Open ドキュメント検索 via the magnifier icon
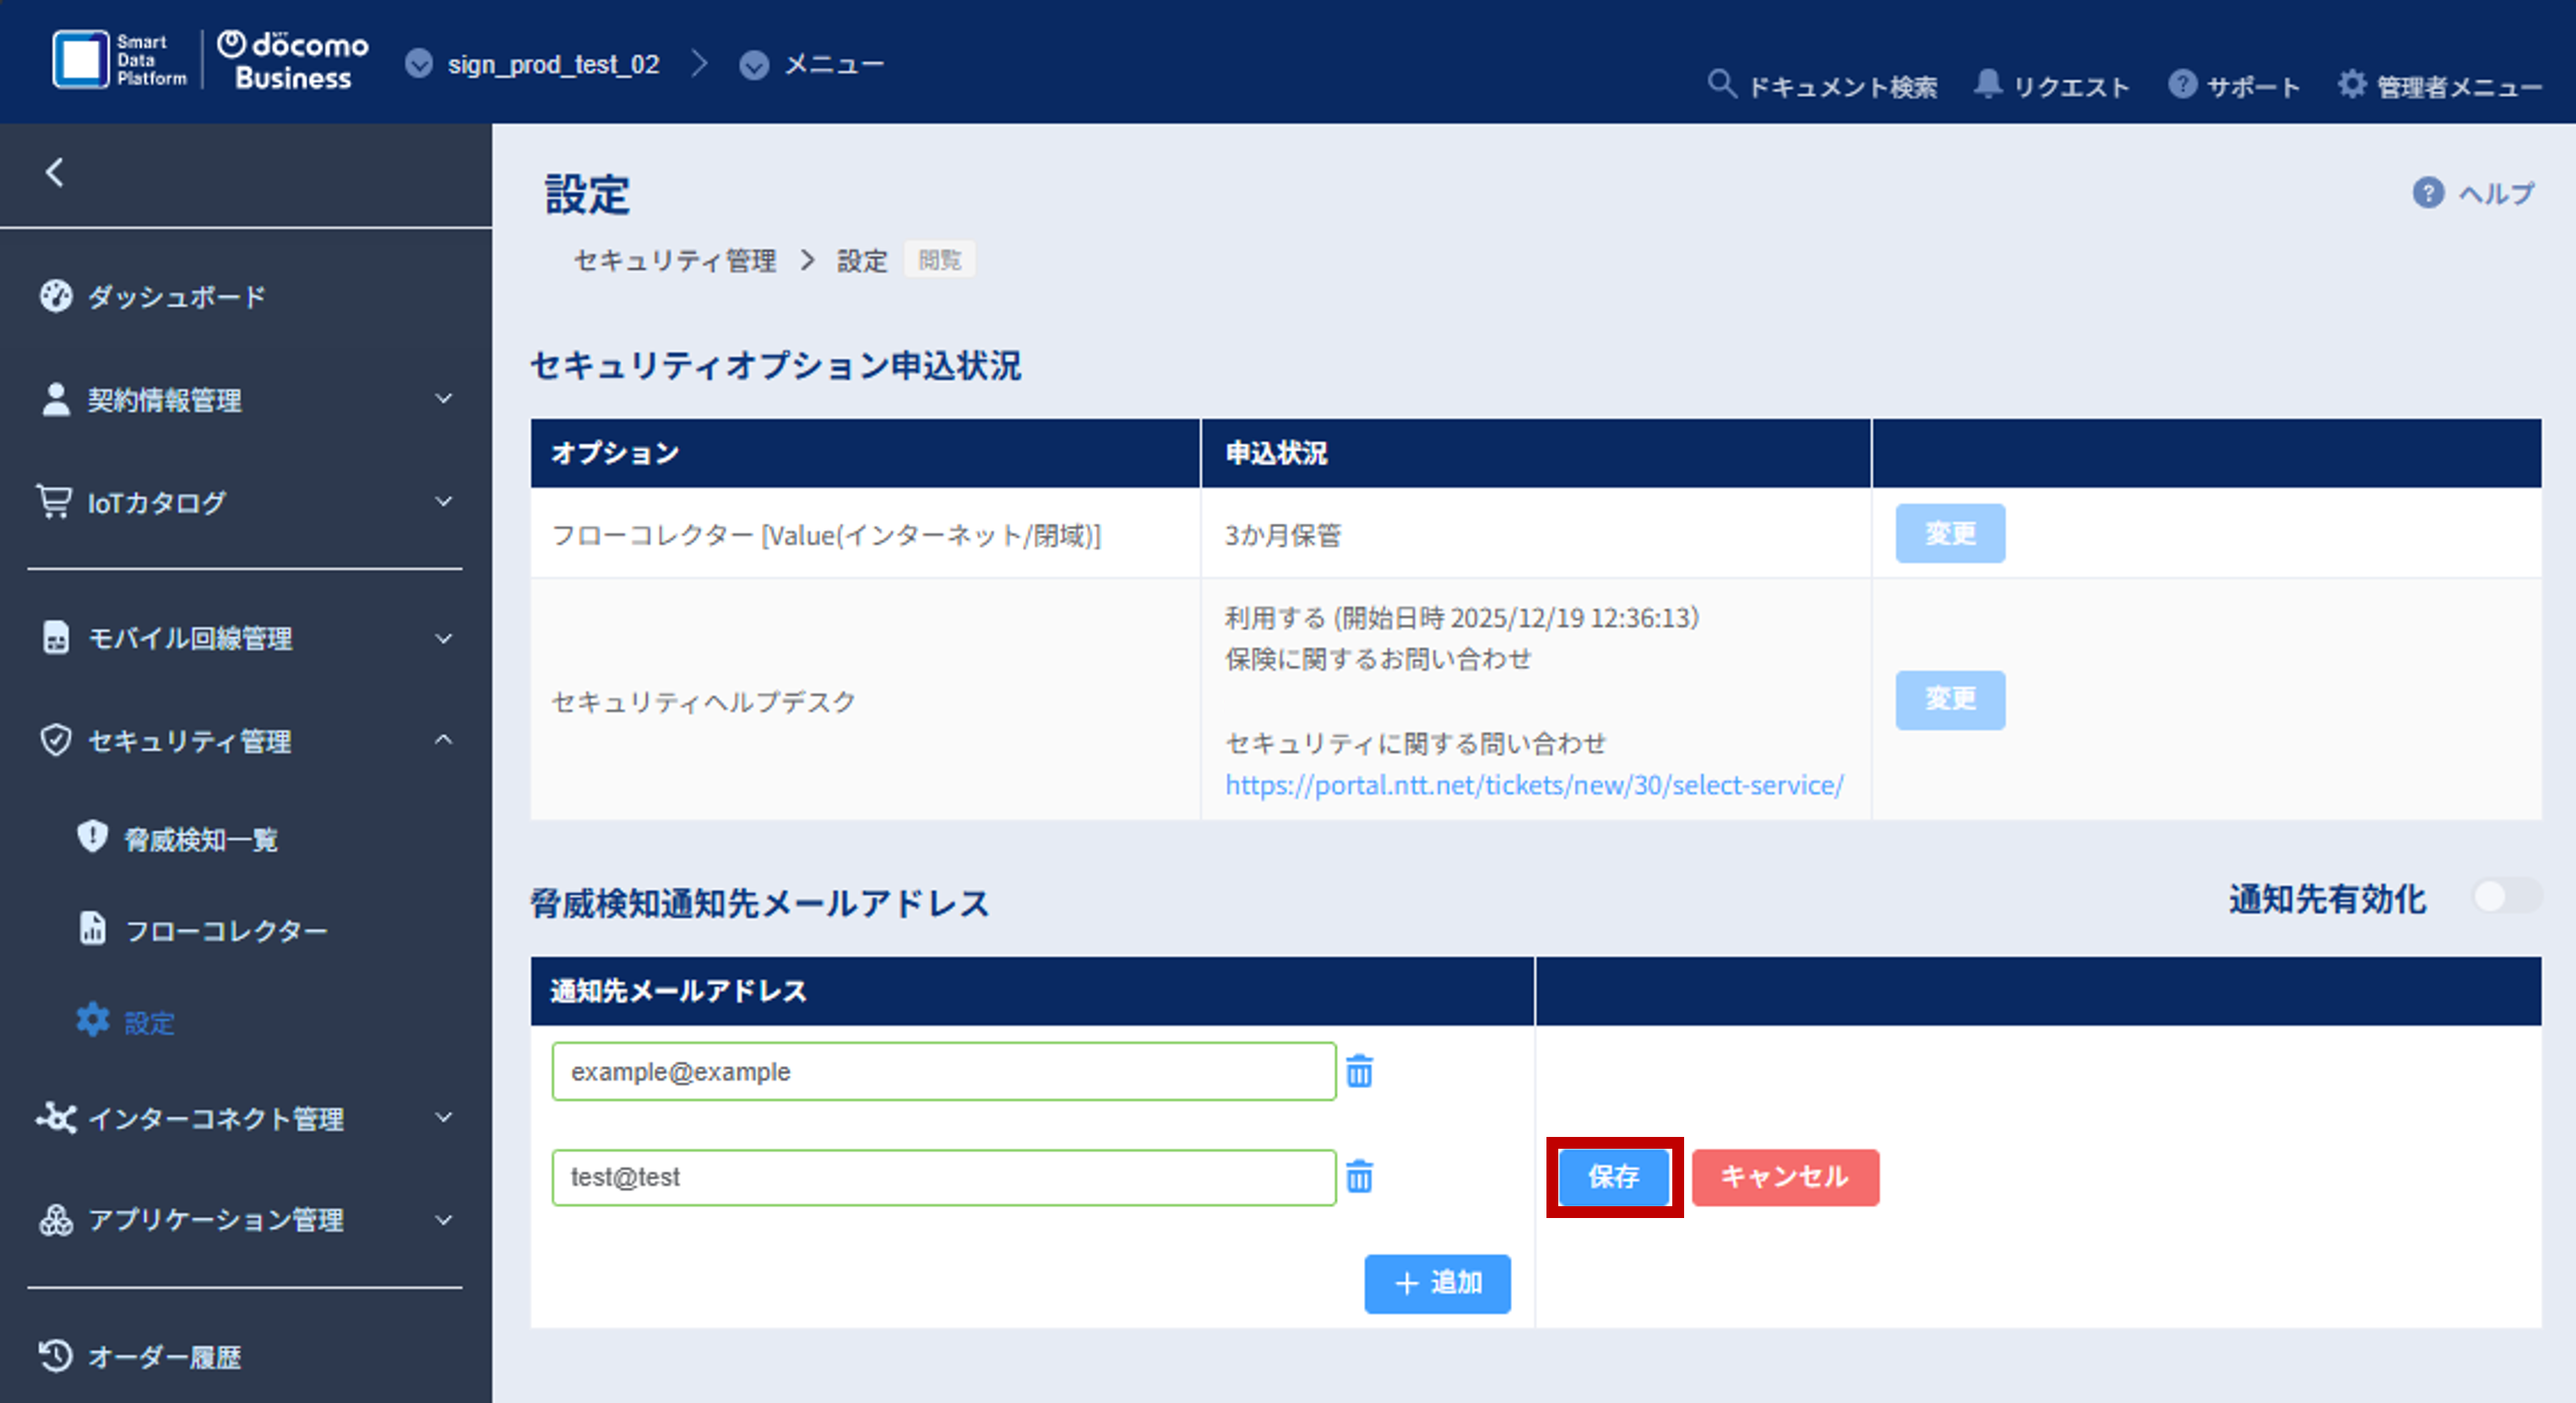The width and height of the screenshot is (2576, 1403). tap(1722, 85)
